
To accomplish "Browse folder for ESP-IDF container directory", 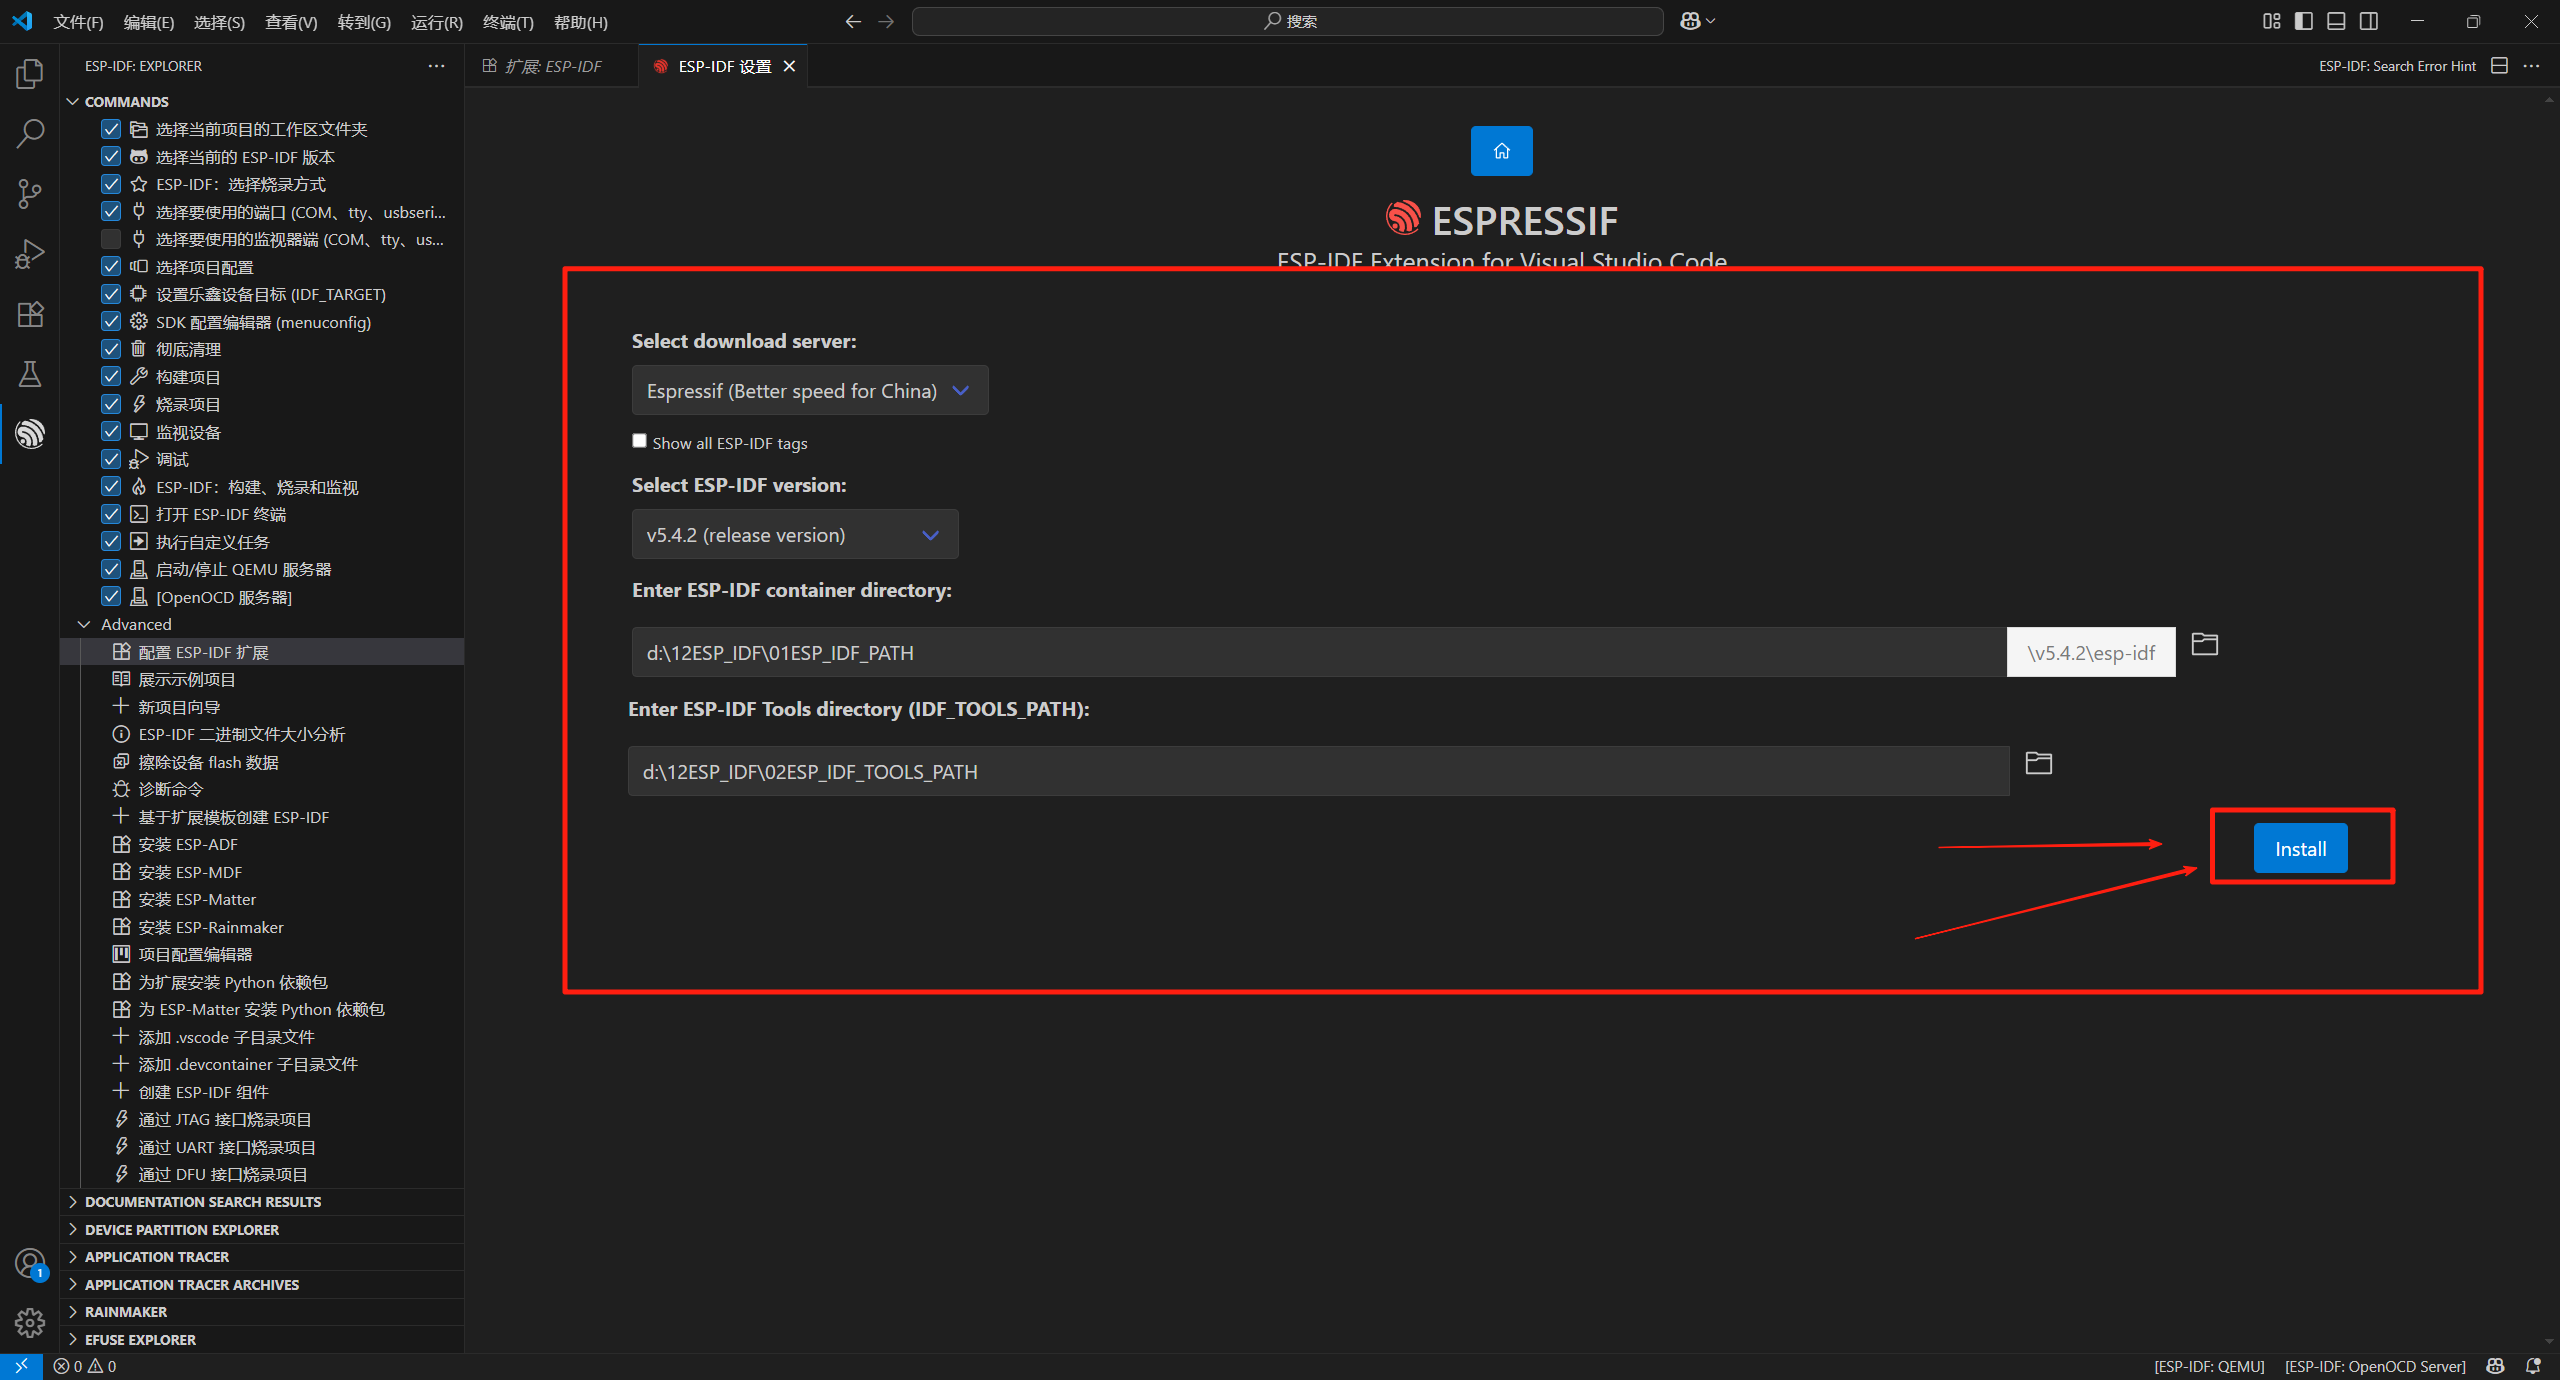I will coord(2204,644).
